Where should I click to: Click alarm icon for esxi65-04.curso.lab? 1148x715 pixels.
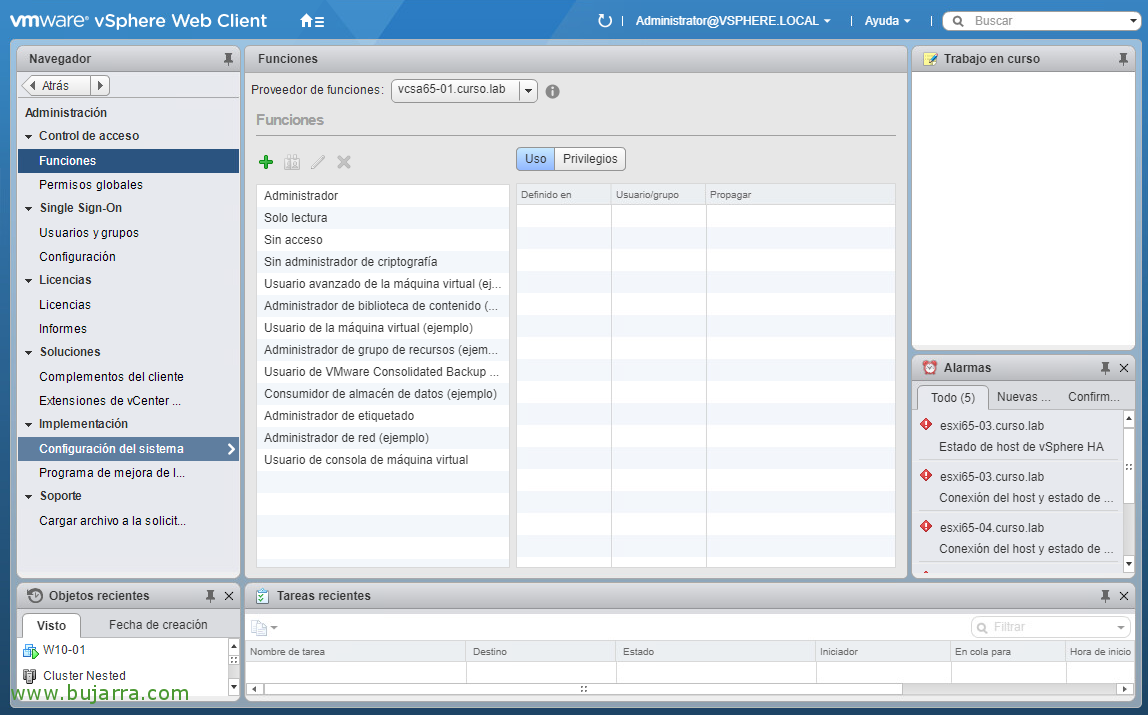click(x=926, y=526)
